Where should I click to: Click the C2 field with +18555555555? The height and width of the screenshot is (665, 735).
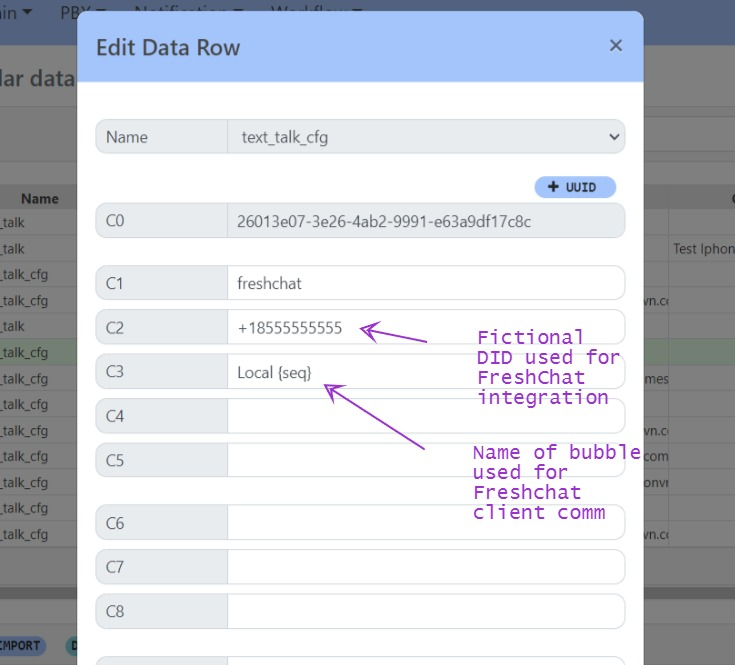[295, 328]
